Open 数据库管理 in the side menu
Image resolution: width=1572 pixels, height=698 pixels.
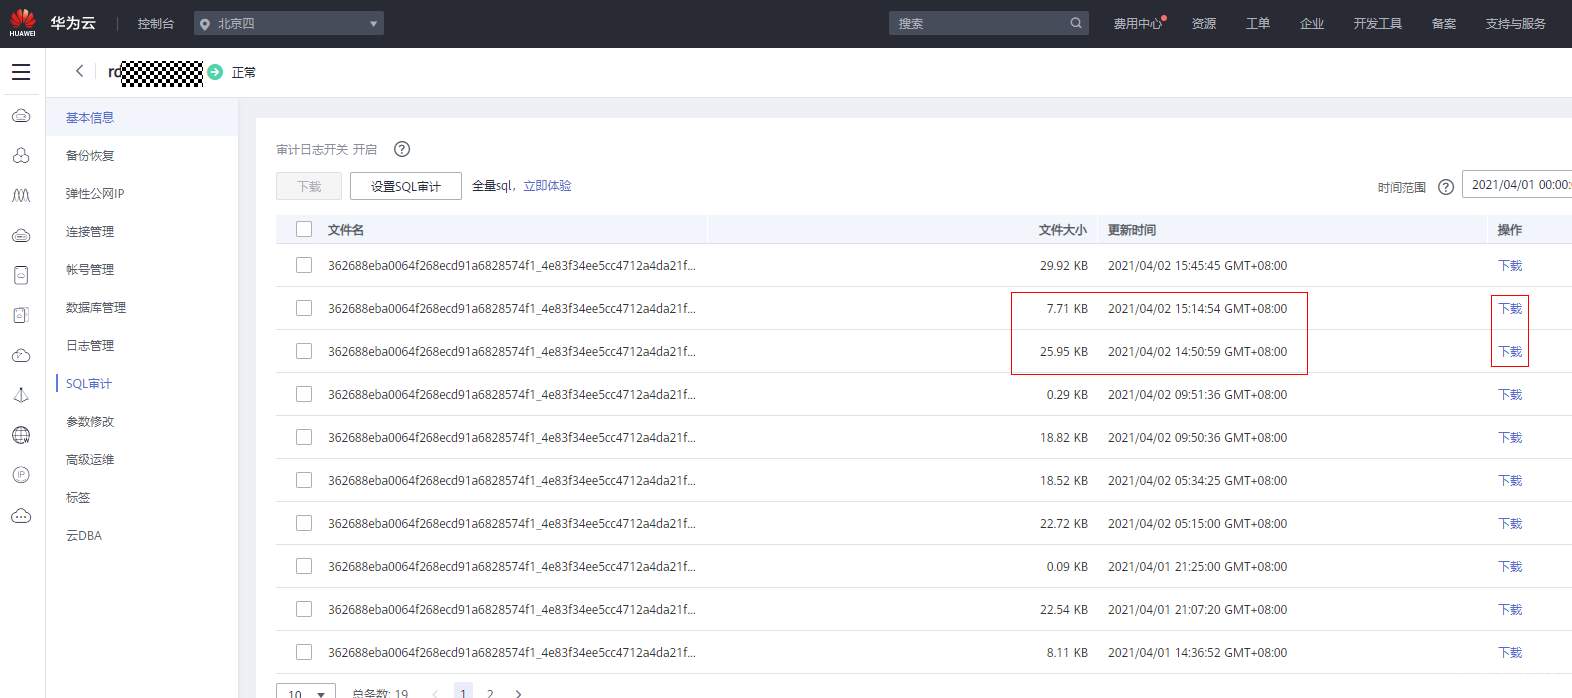coord(96,308)
